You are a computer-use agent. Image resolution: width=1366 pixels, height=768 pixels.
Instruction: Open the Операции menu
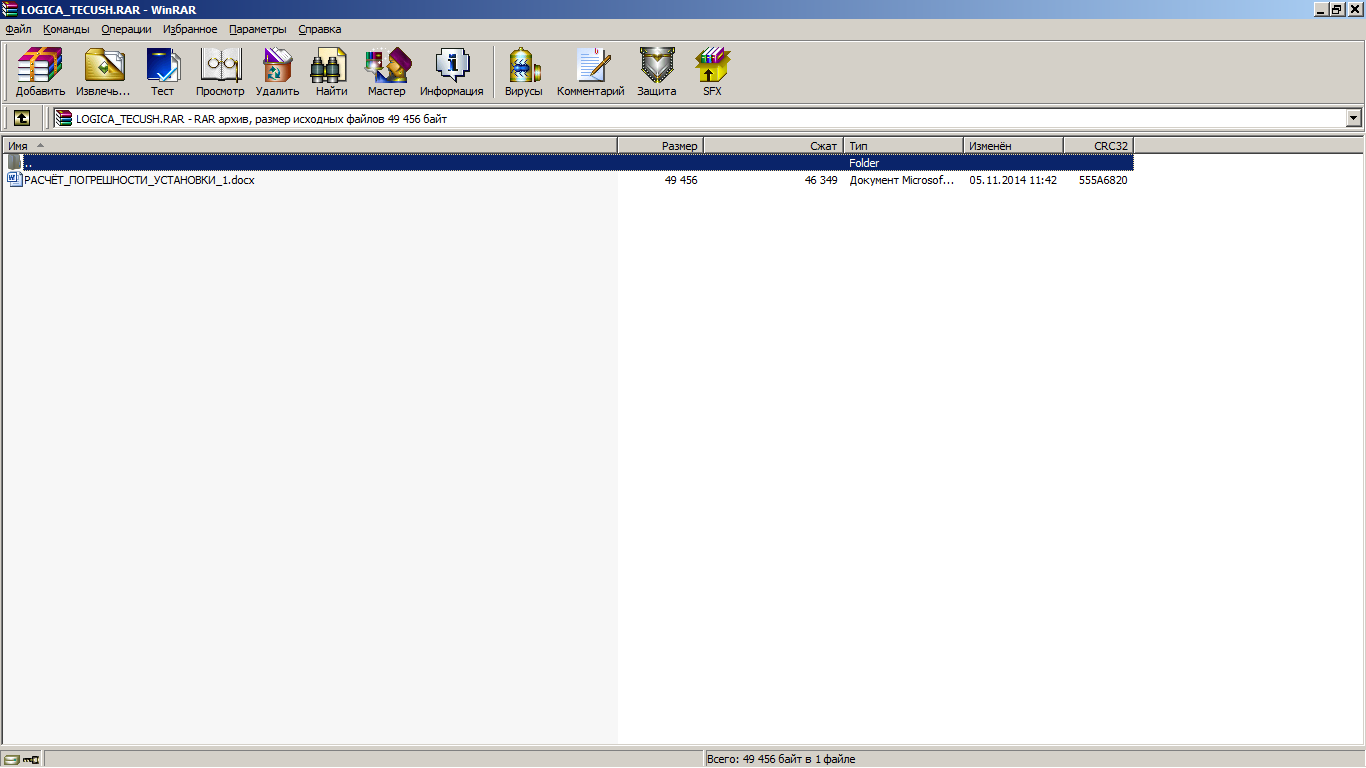[126, 29]
